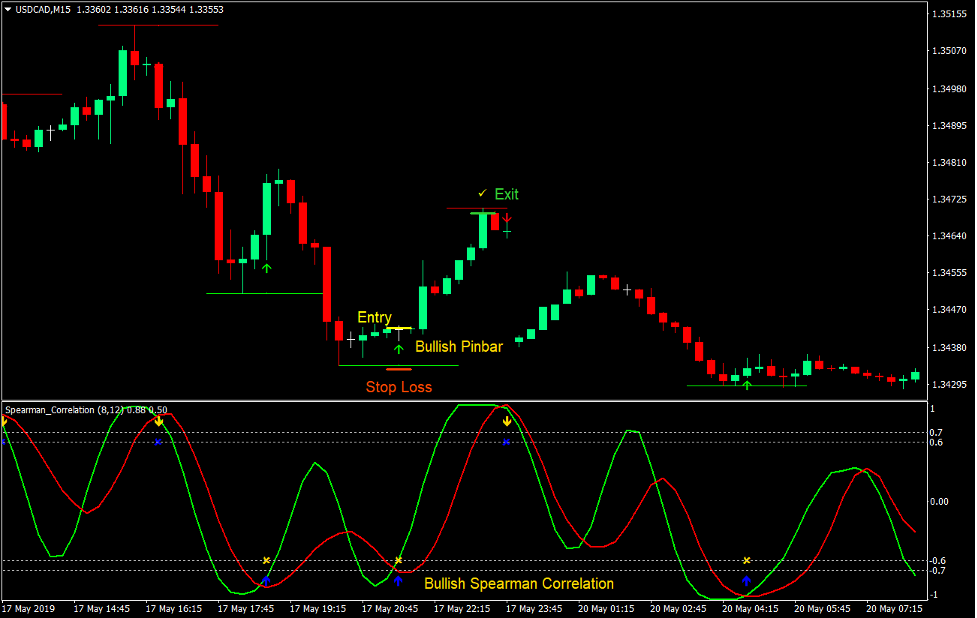Click the yellow down arrow near 17 May 23:45
Viewport: 977px width, 618px height.
[x=507, y=420]
